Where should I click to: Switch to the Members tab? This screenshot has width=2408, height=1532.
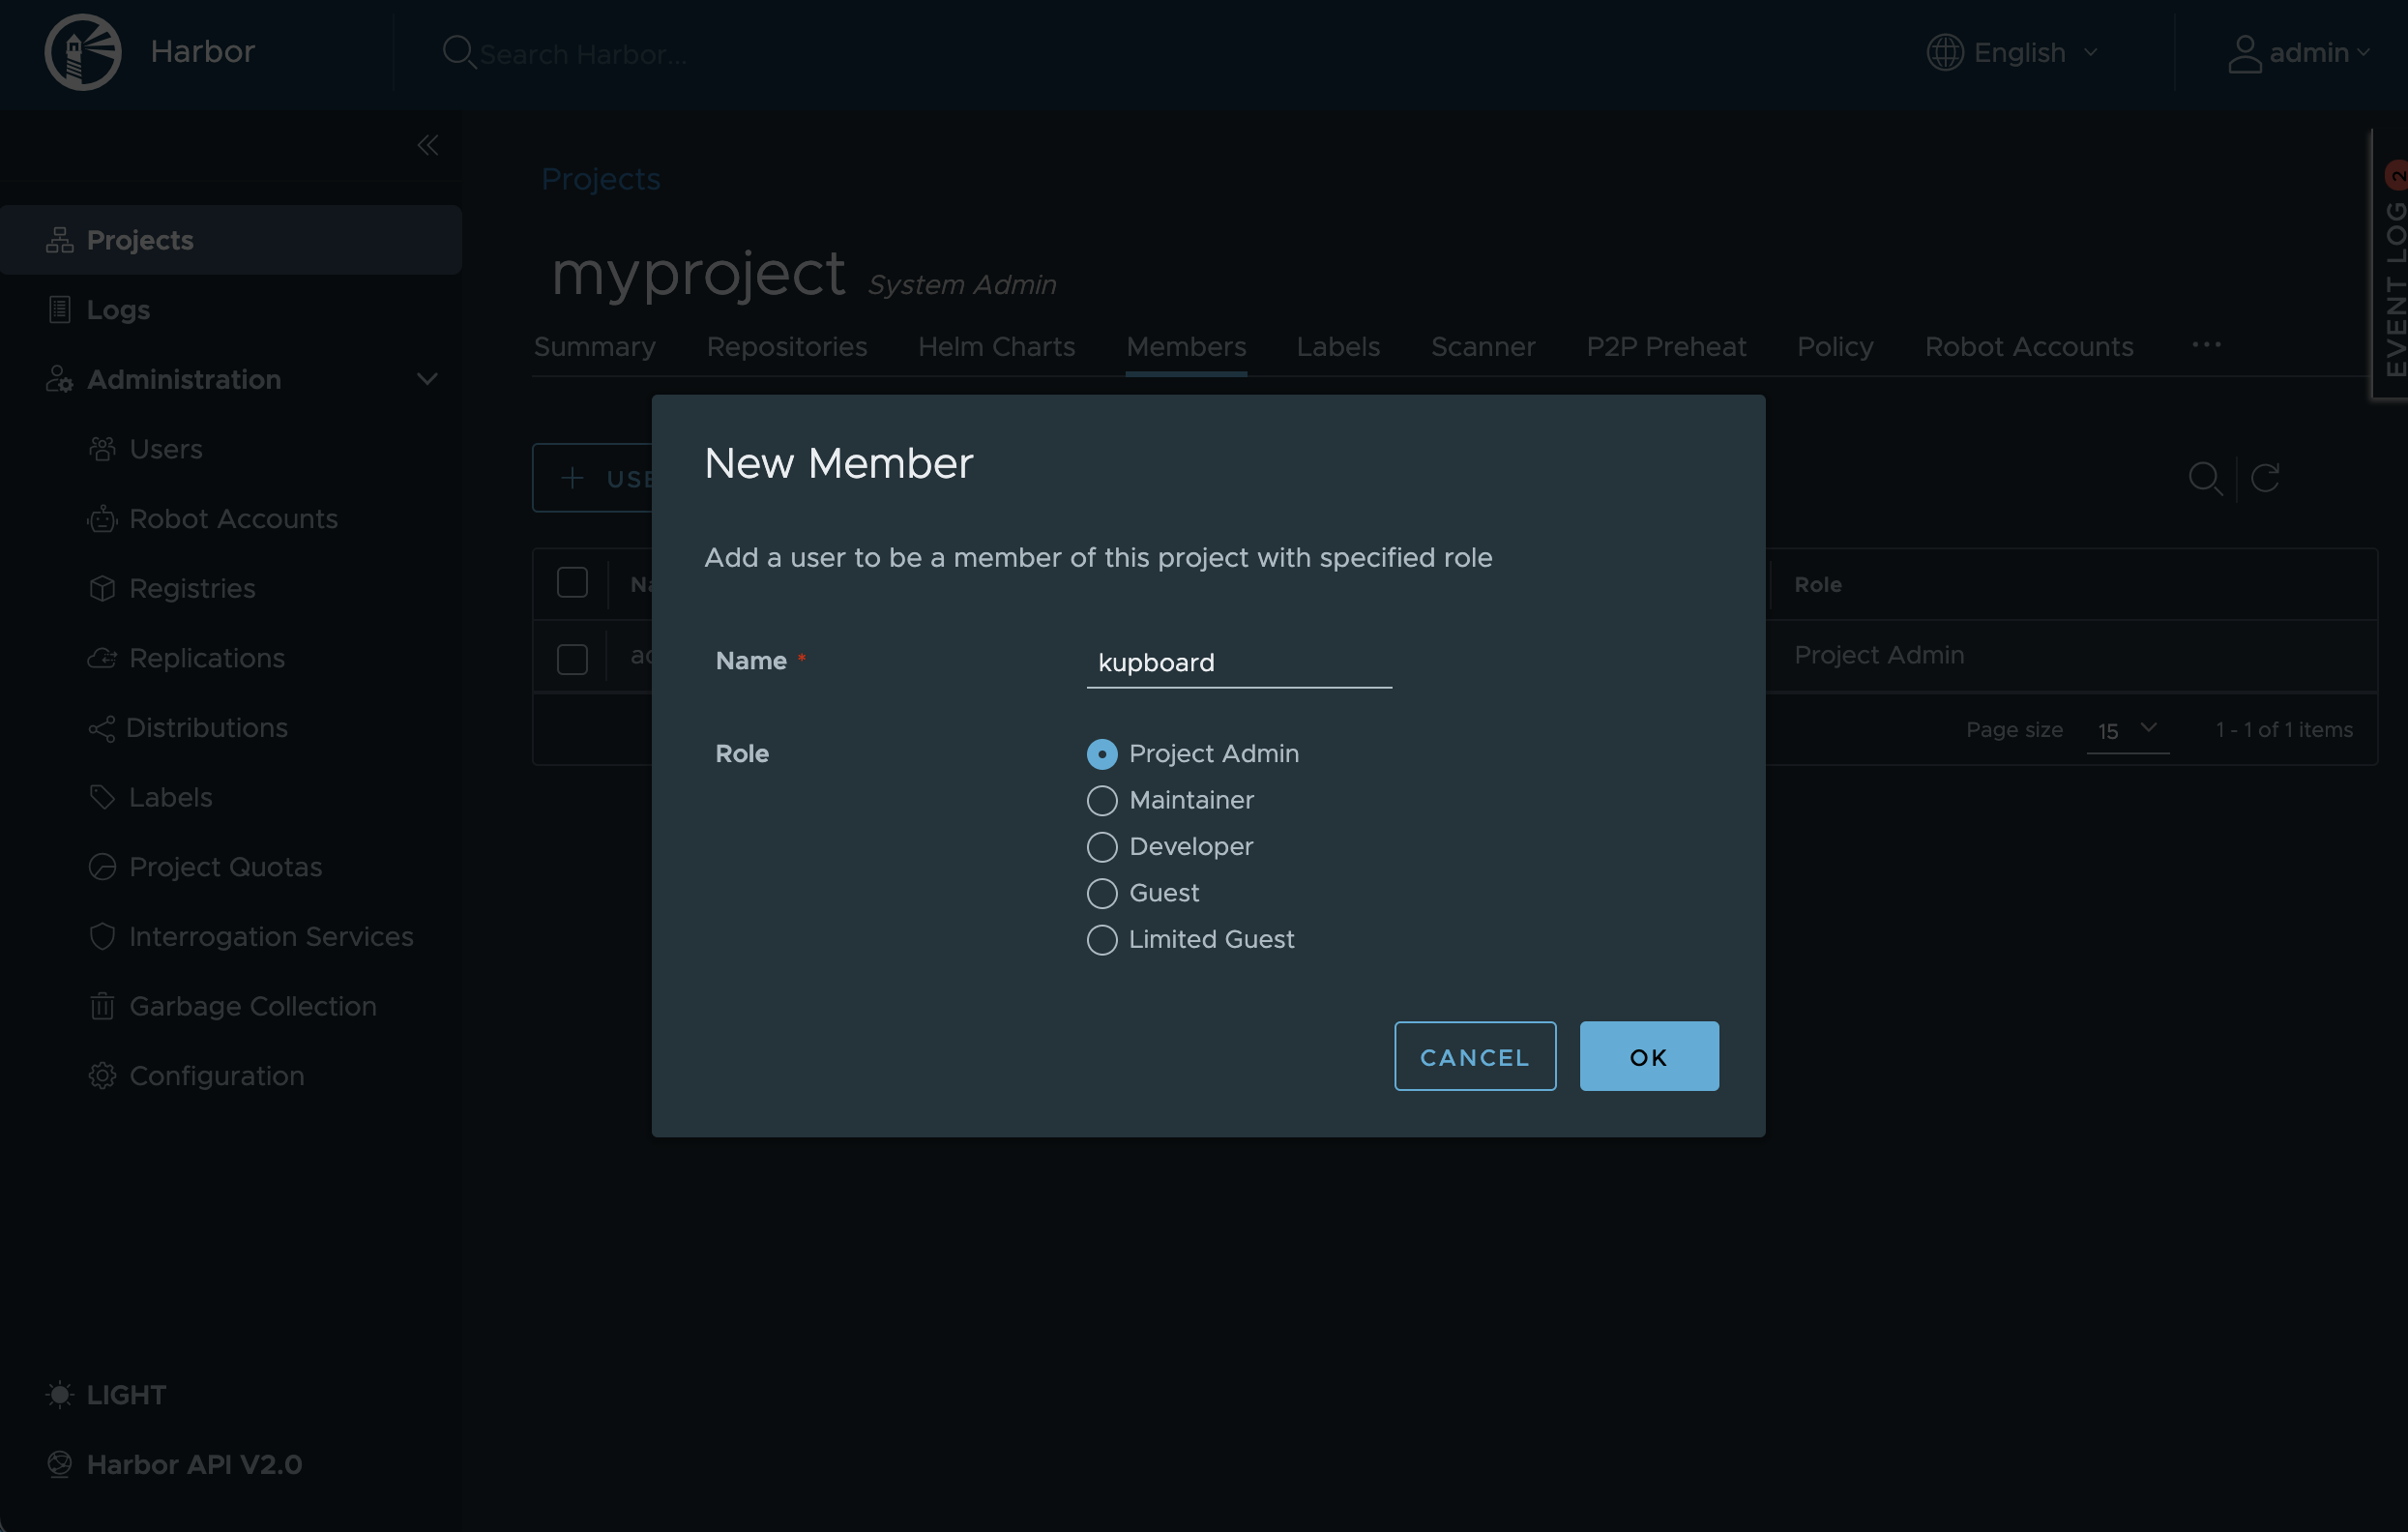(x=1186, y=347)
